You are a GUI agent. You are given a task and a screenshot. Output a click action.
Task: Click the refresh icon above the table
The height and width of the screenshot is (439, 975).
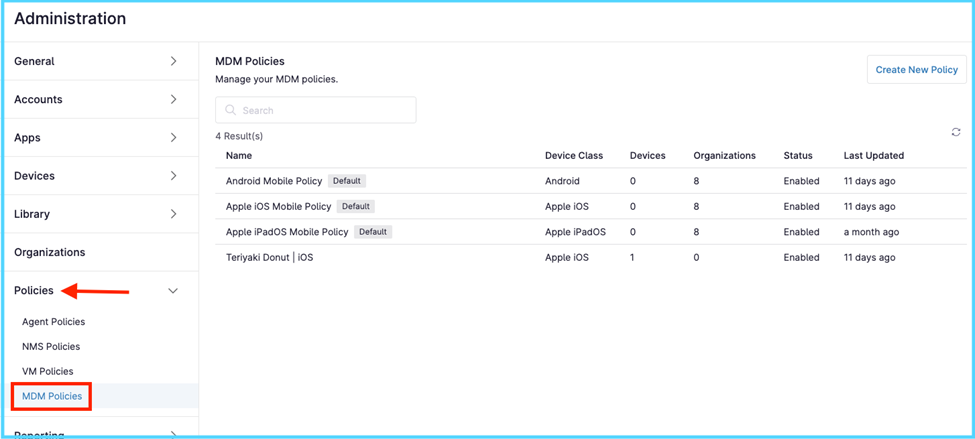tap(955, 132)
